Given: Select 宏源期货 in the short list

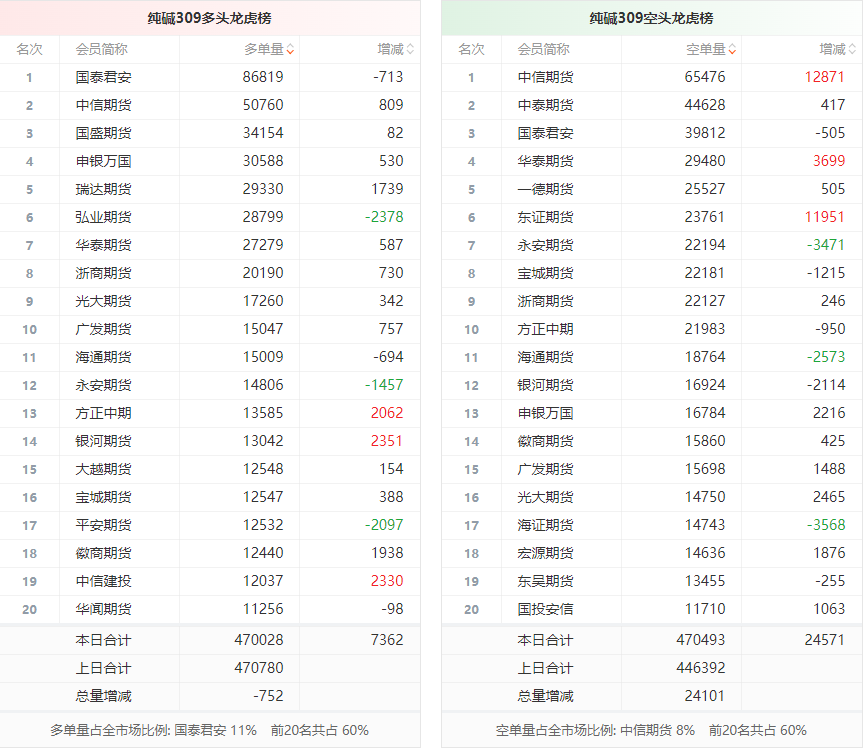Looking at the screenshot, I should click(x=545, y=553).
